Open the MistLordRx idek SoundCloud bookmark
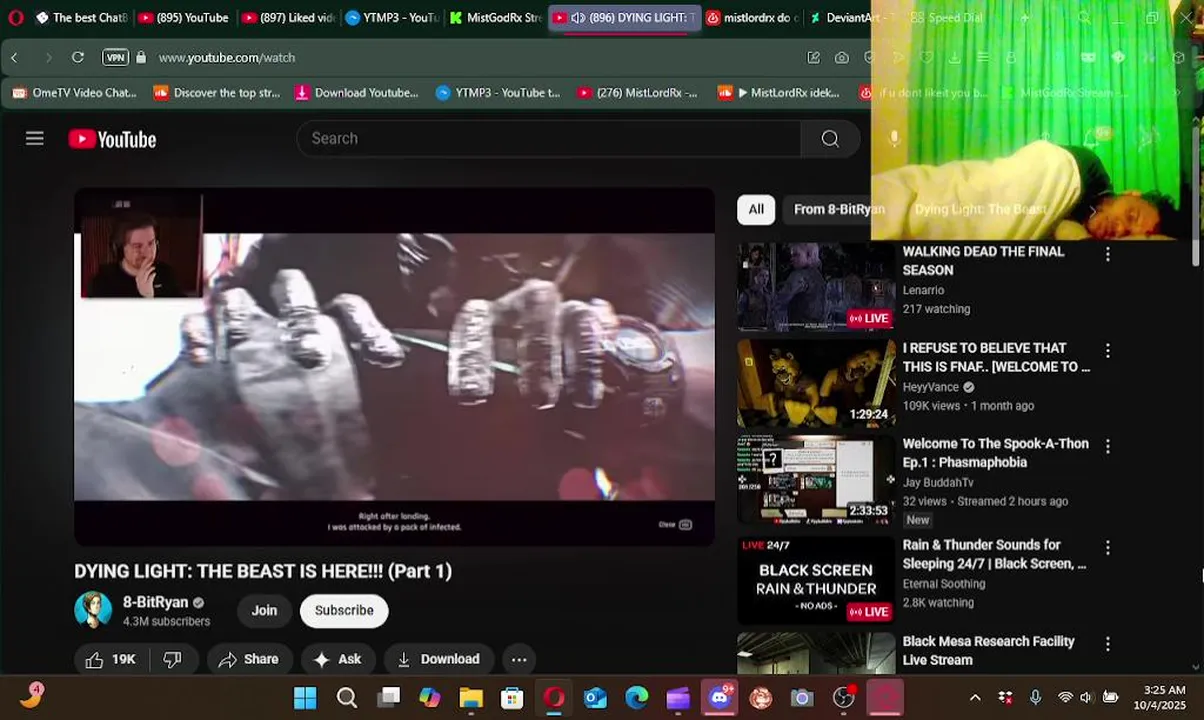The image size is (1204, 720). [779, 93]
